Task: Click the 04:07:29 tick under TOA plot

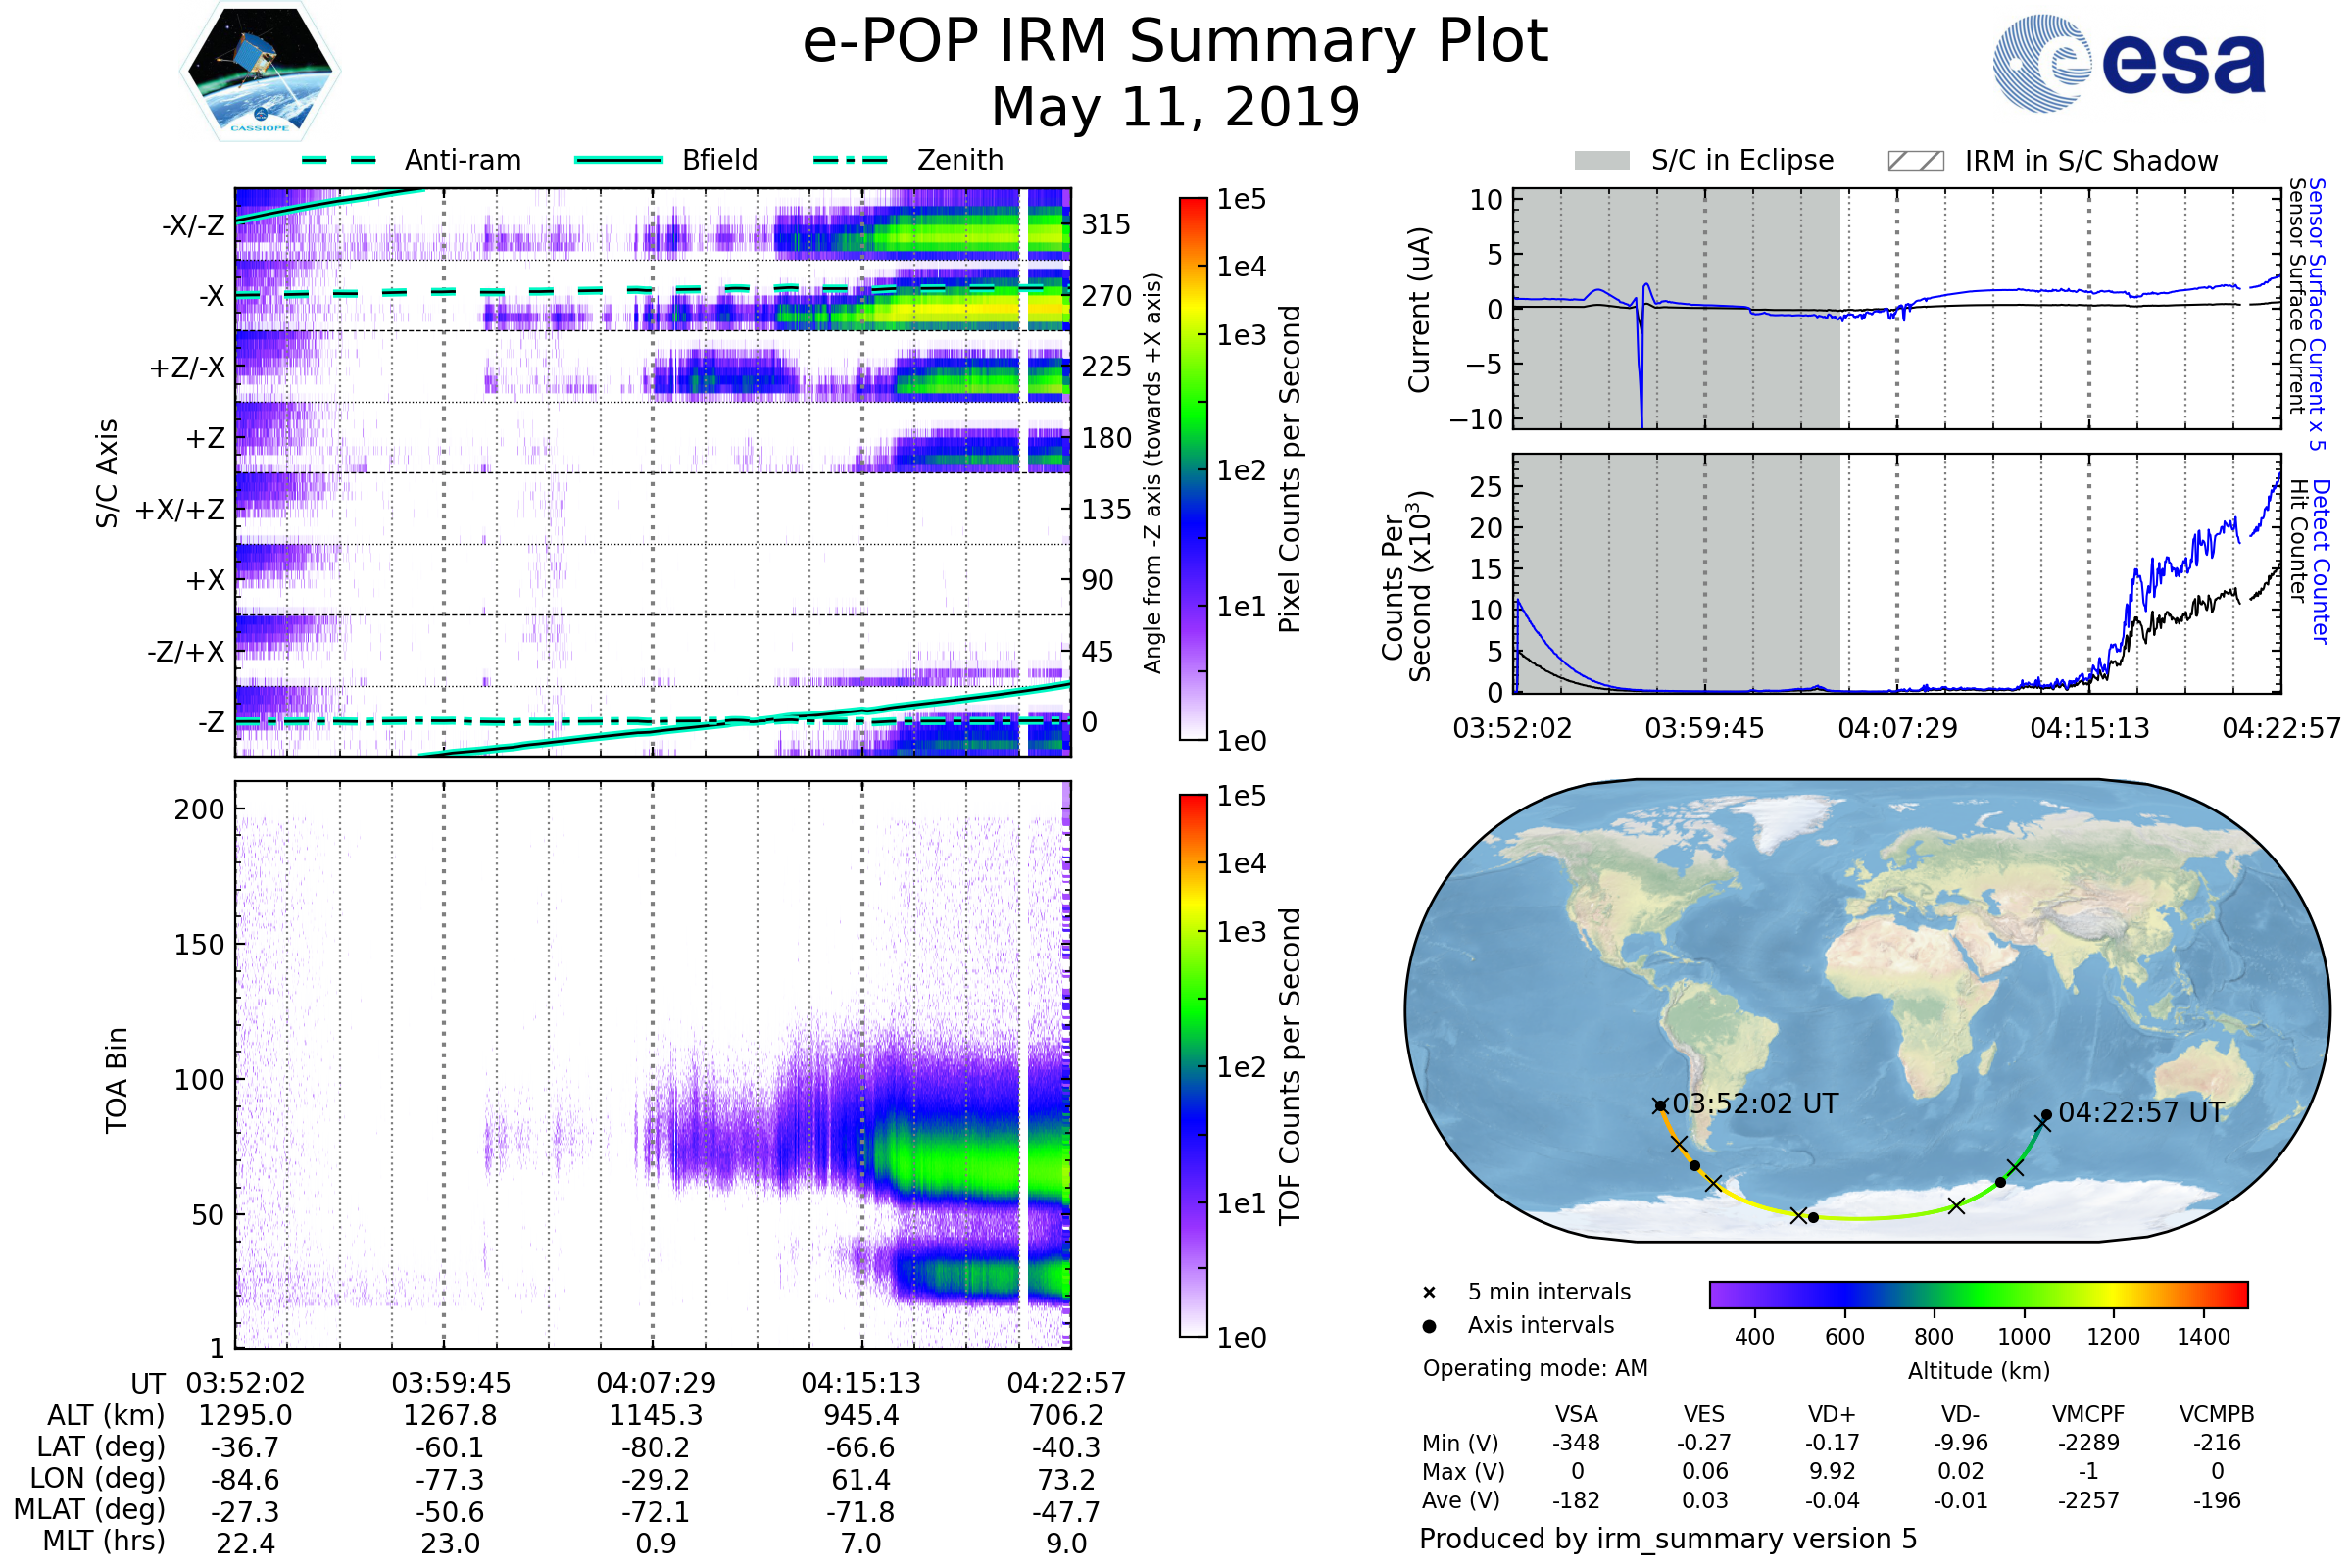Action: (x=656, y=1383)
